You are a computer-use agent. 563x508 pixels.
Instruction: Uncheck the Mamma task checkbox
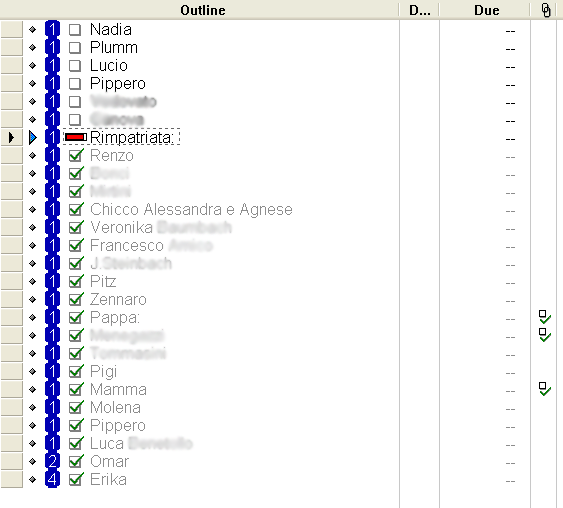76,389
